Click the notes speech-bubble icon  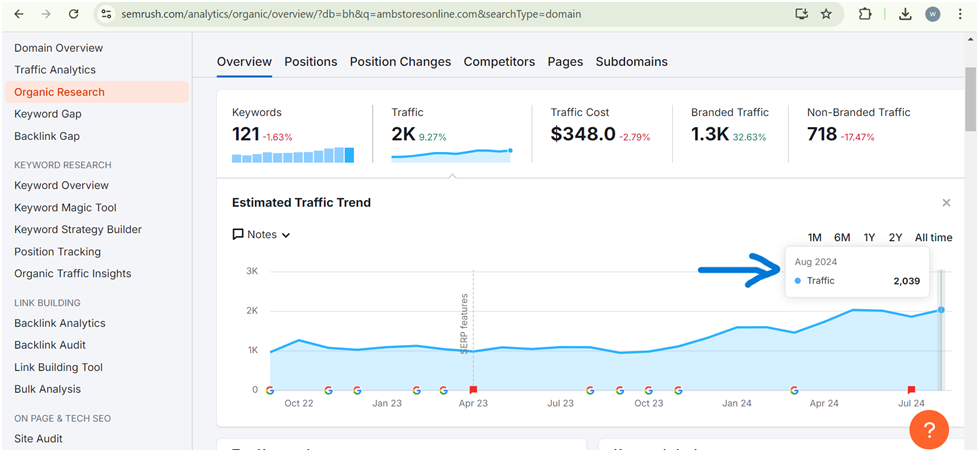pos(238,235)
